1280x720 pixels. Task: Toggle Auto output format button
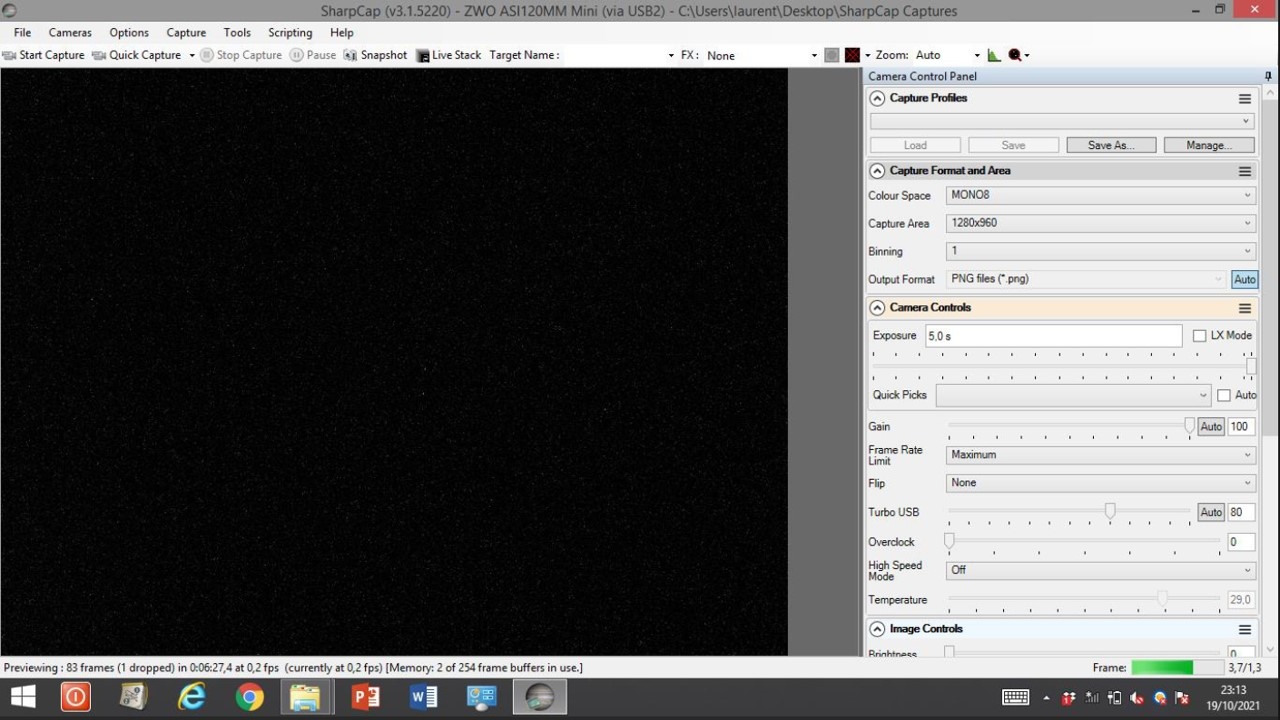(1244, 280)
